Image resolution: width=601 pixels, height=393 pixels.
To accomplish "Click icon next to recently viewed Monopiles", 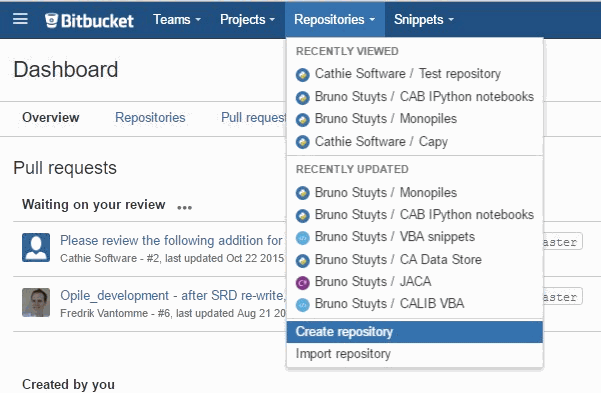I will (x=302, y=120).
